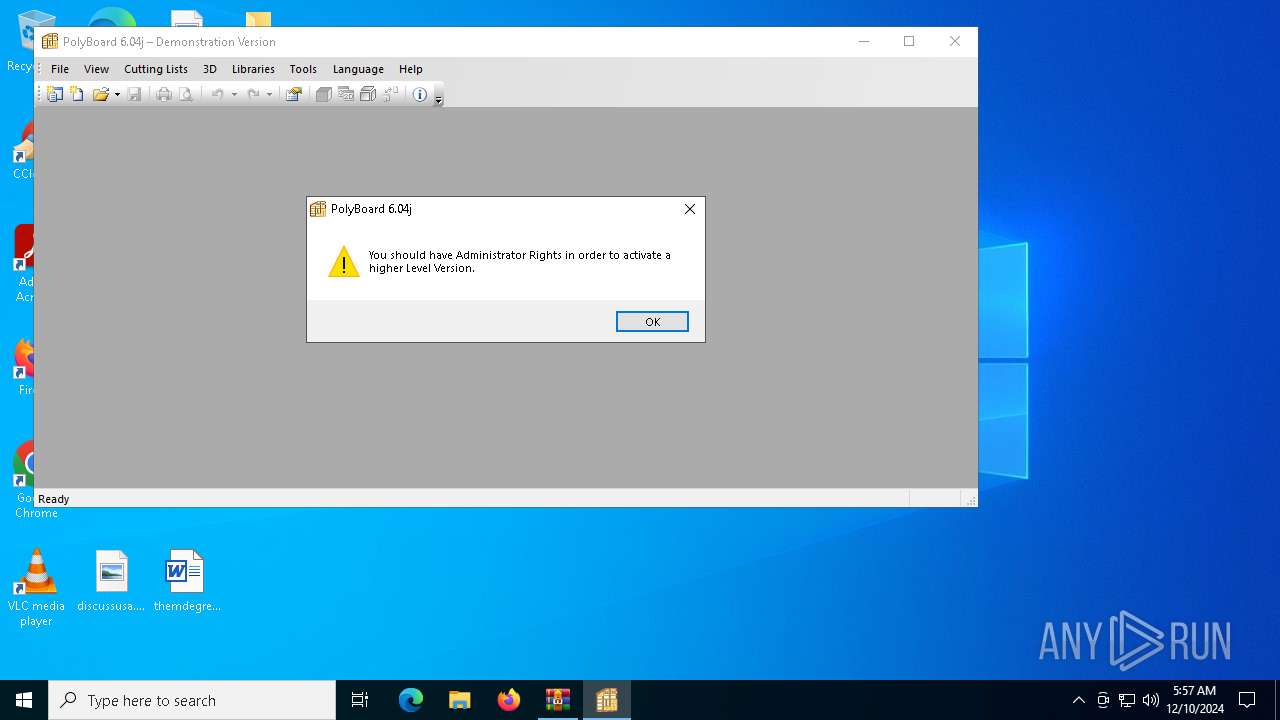
Task: Select the discussusa desktop file icon
Action: pos(111,581)
